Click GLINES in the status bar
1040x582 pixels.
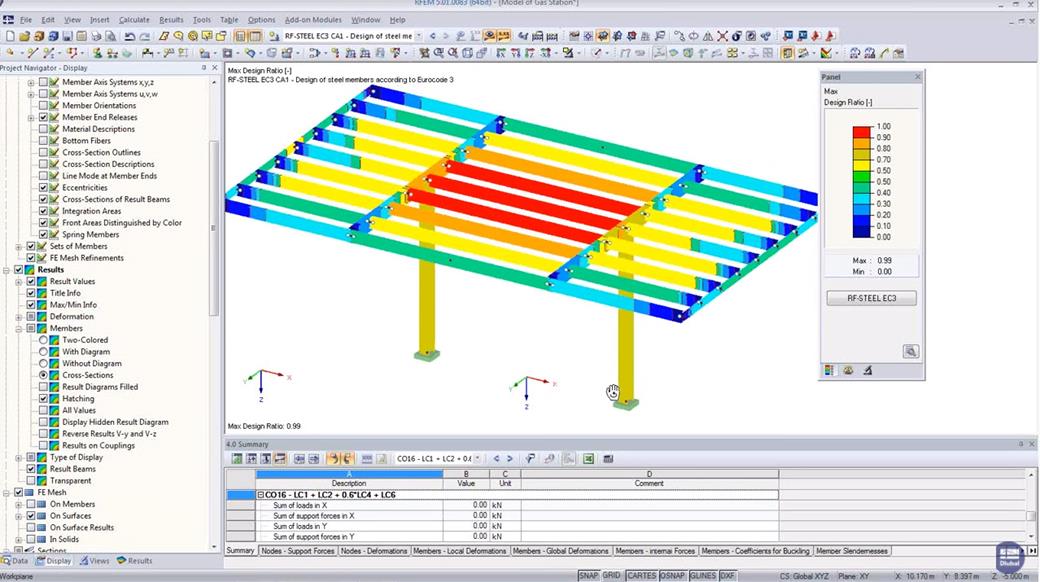703,575
